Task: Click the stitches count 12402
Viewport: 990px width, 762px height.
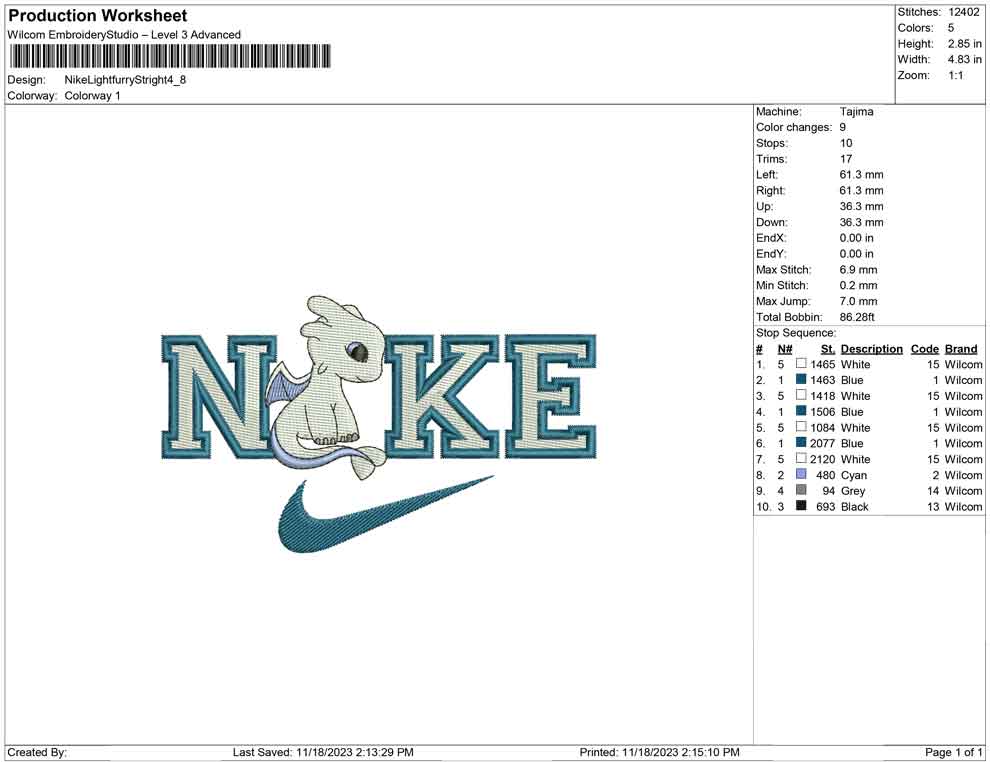Action: 964,12
